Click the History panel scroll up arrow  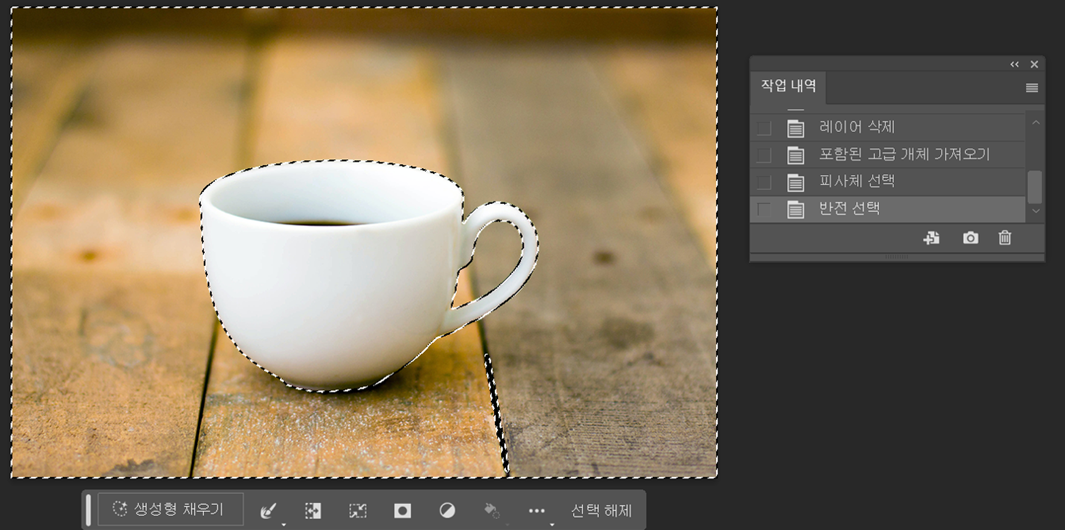click(1035, 122)
